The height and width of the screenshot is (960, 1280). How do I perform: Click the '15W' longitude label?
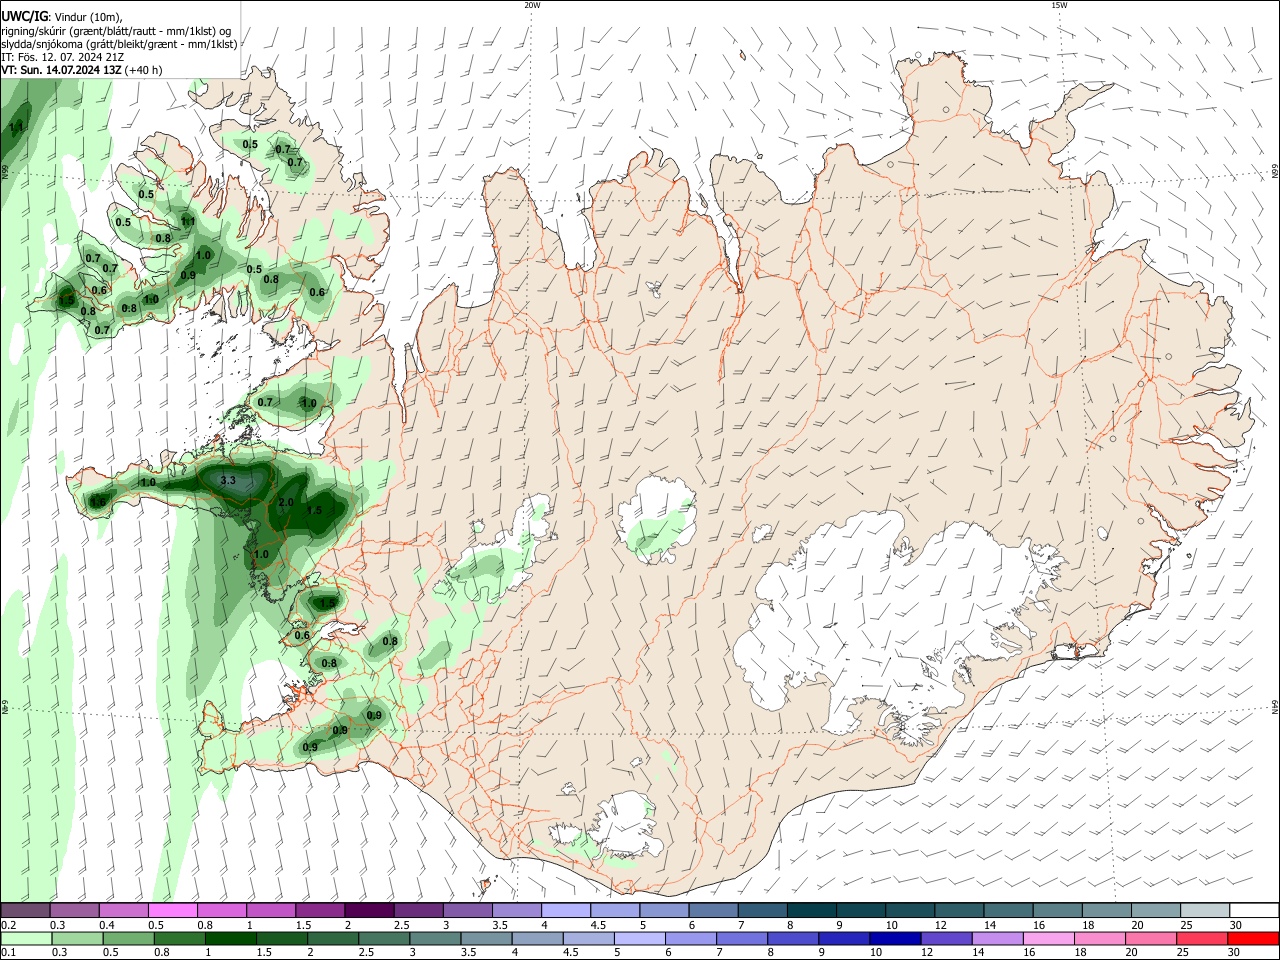coord(1059,5)
